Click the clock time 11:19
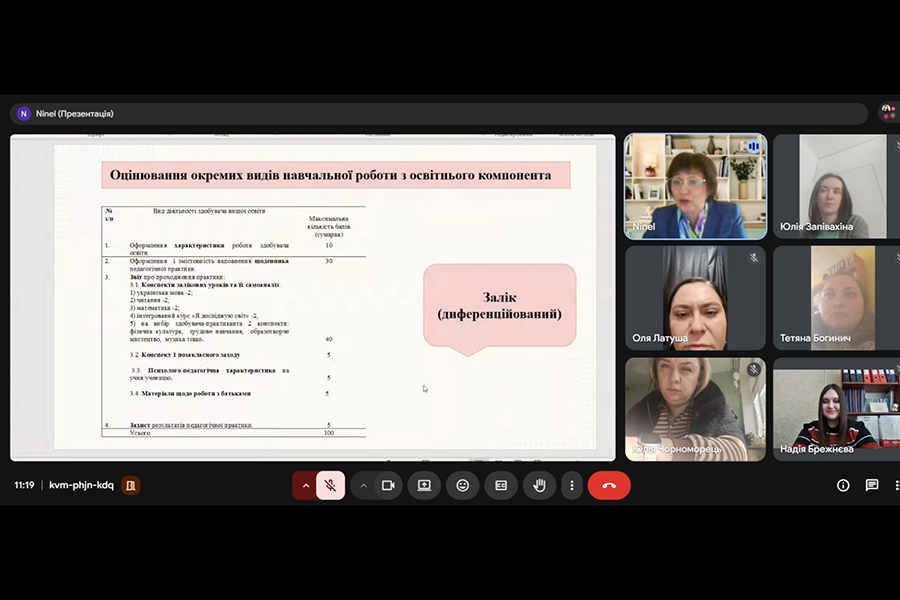Image resolution: width=900 pixels, height=600 pixels. click(24, 485)
